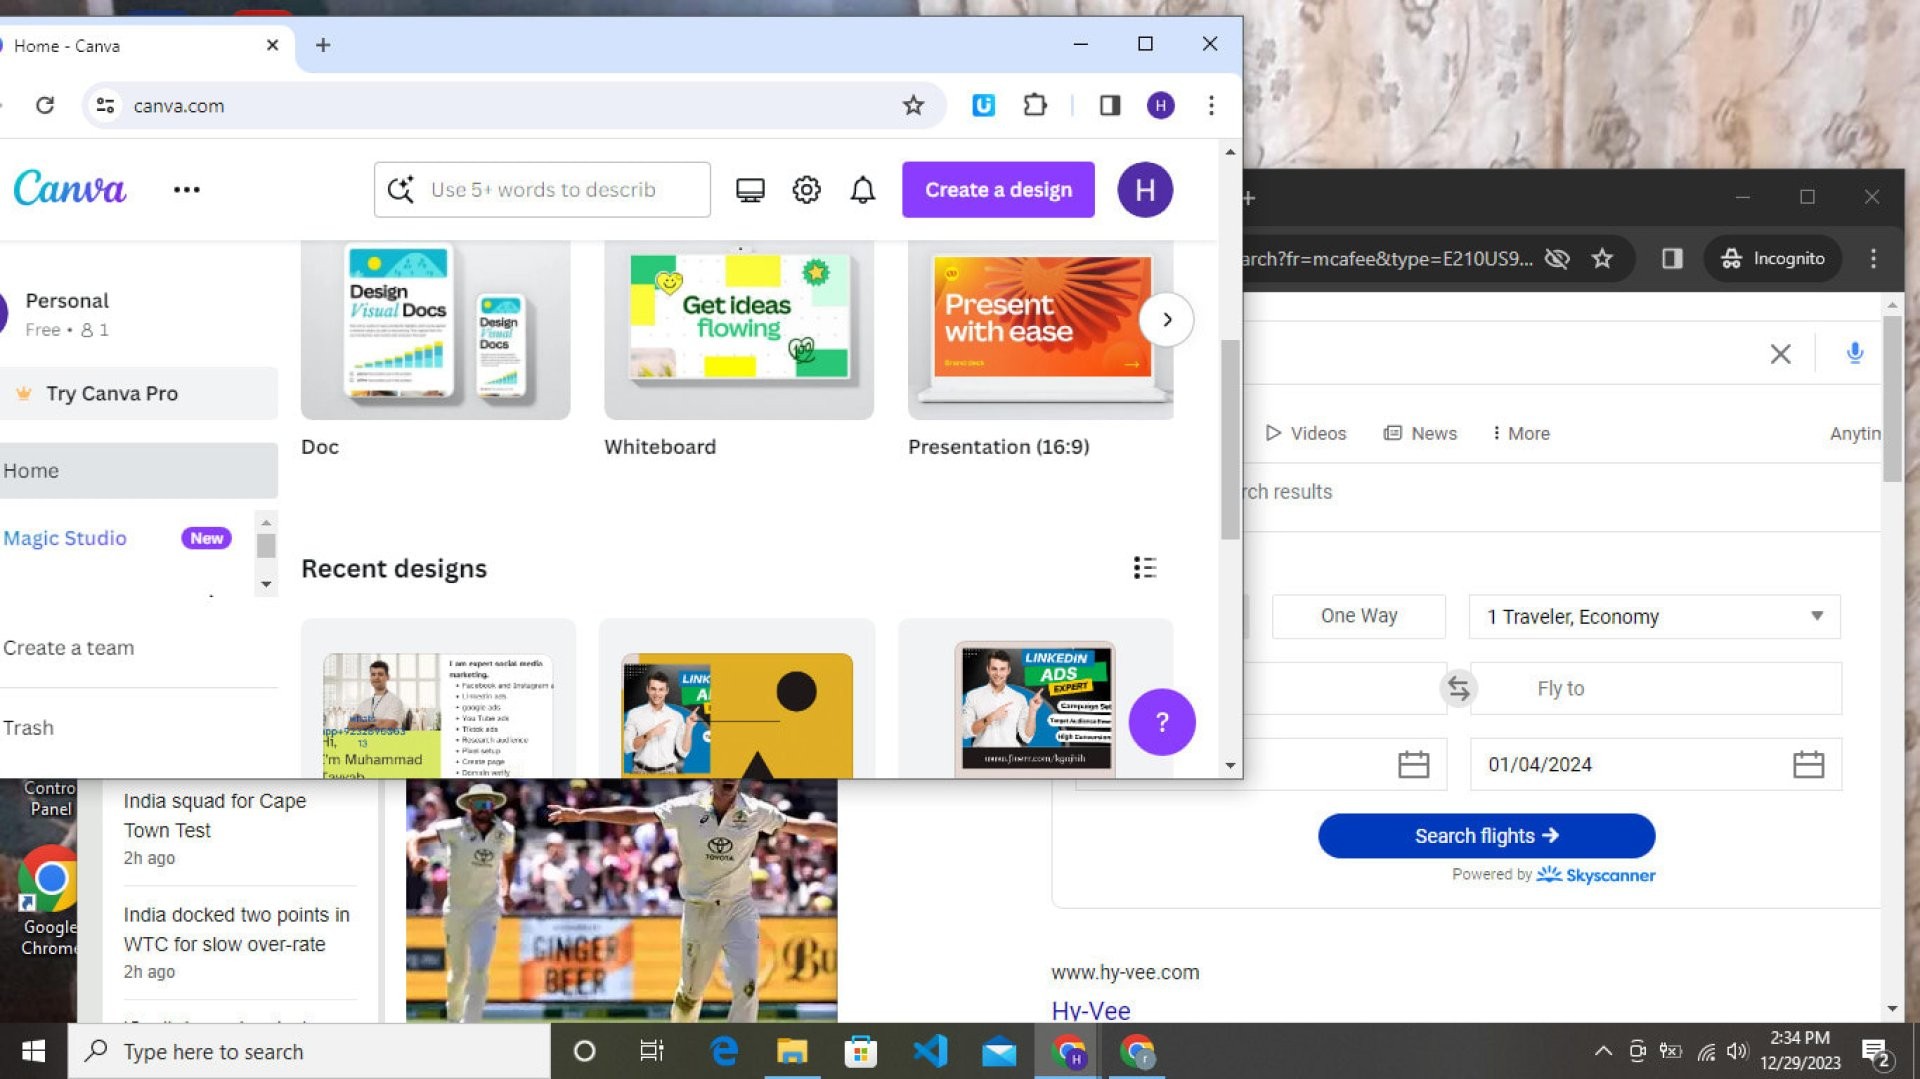Open the More search filters menu
This screenshot has height=1079, width=1920.
[1520, 433]
